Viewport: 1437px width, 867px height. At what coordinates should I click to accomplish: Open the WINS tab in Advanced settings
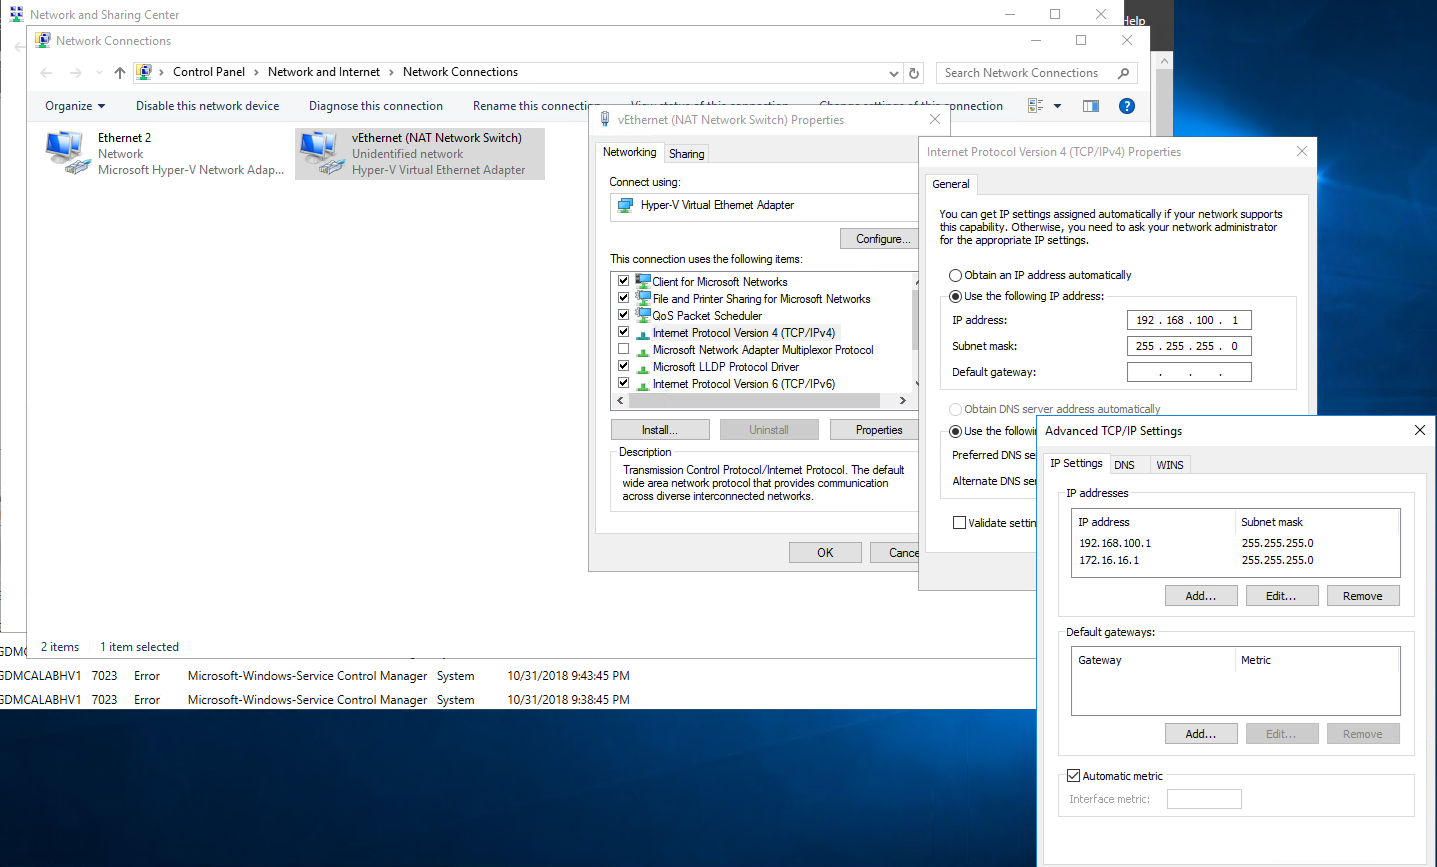click(x=1170, y=465)
